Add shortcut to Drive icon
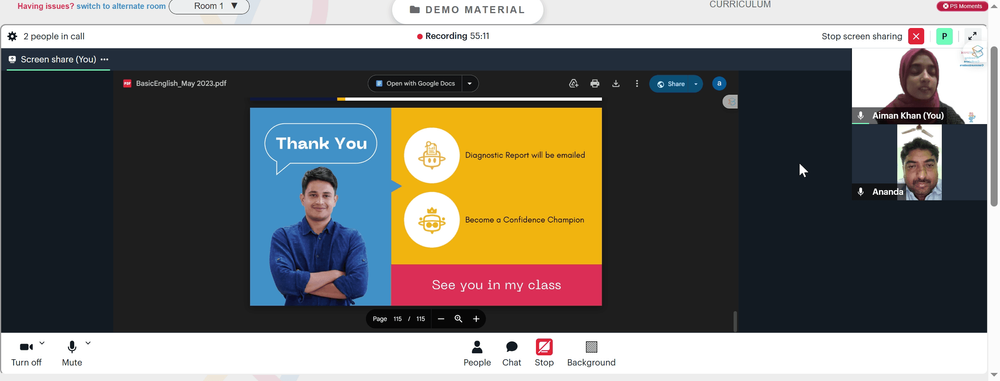The width and height of the screenshot is (1000, 381). [573, 84]
